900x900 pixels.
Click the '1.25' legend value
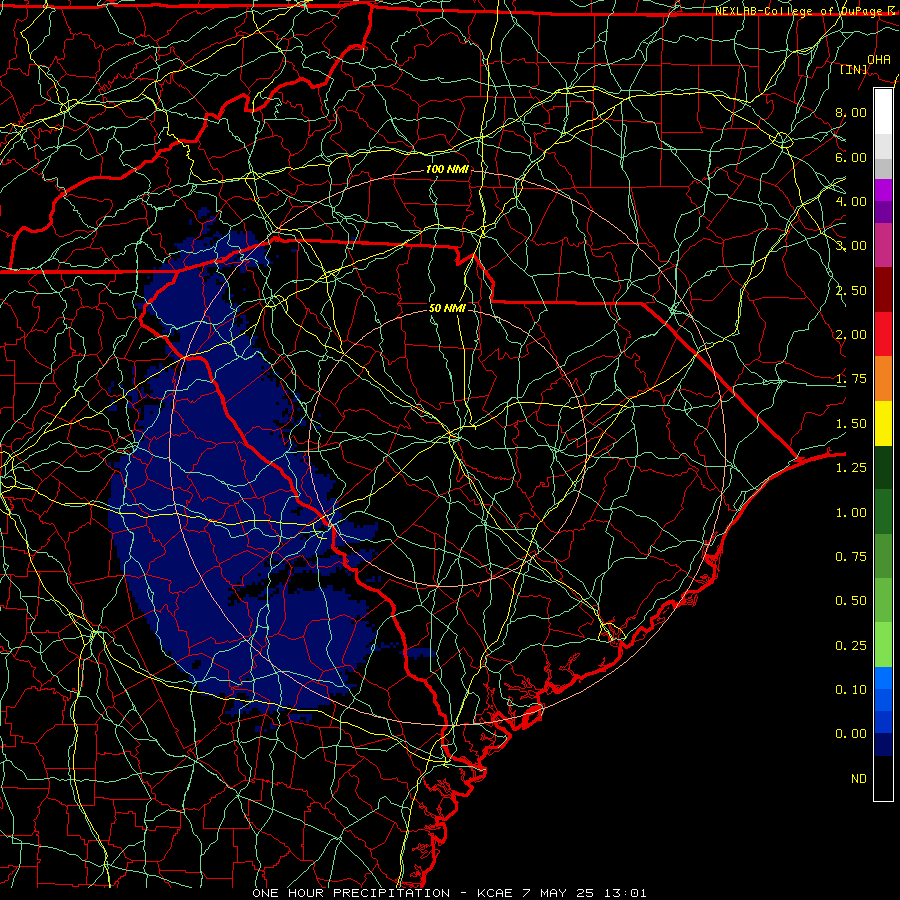(851, 468)
